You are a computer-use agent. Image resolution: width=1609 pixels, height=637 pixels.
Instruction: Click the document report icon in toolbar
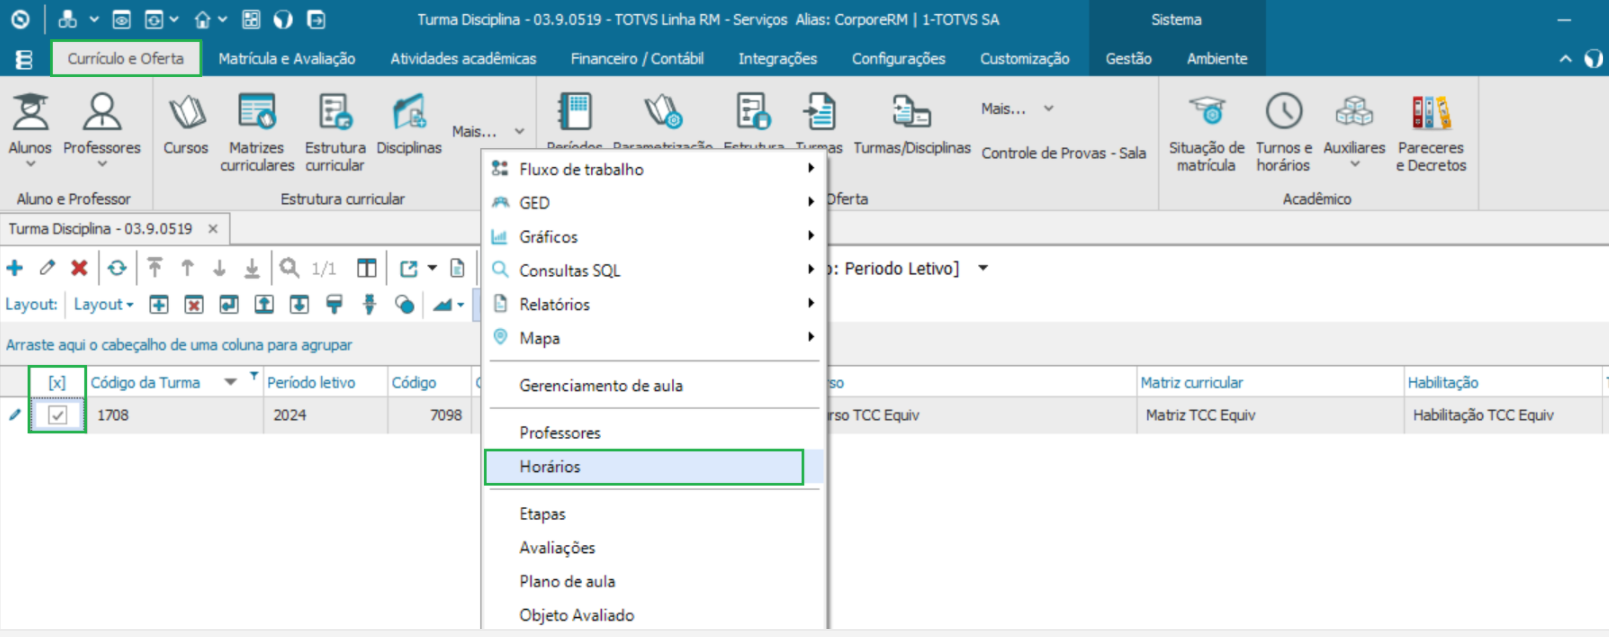pos(457,268)
